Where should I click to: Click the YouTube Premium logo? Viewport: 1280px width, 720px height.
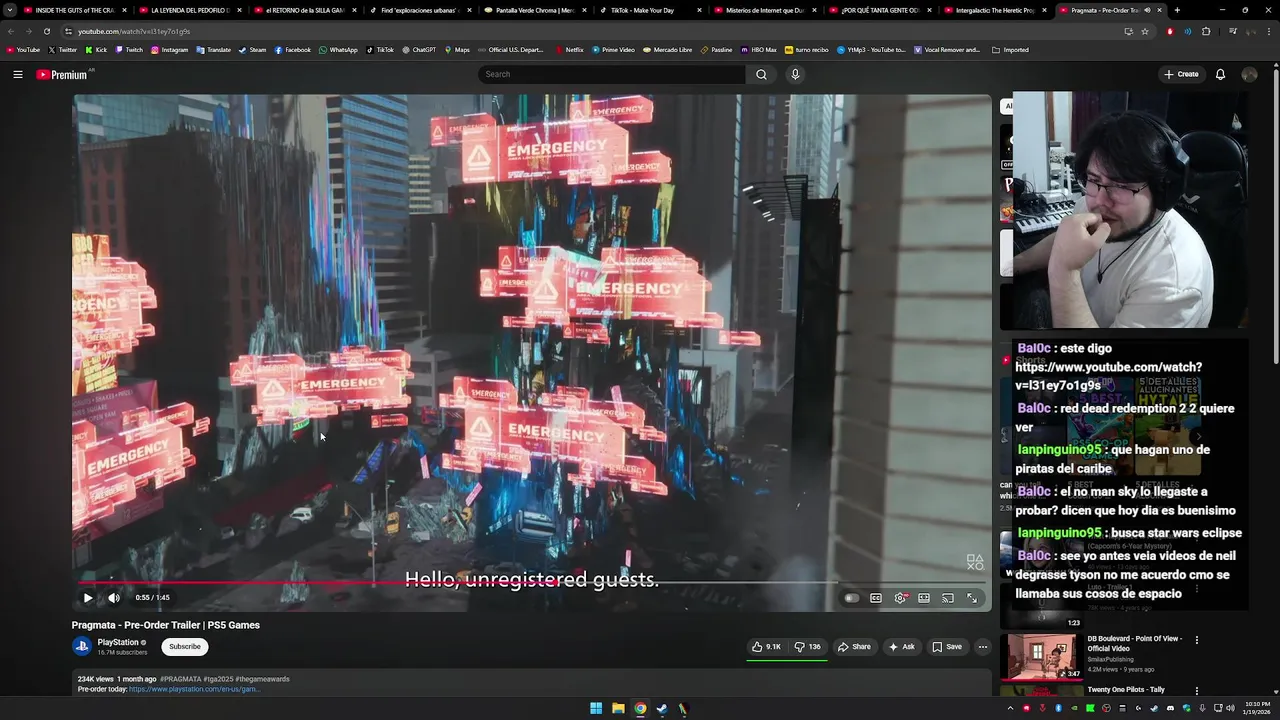pyautogui.click(x=62, y=75)
